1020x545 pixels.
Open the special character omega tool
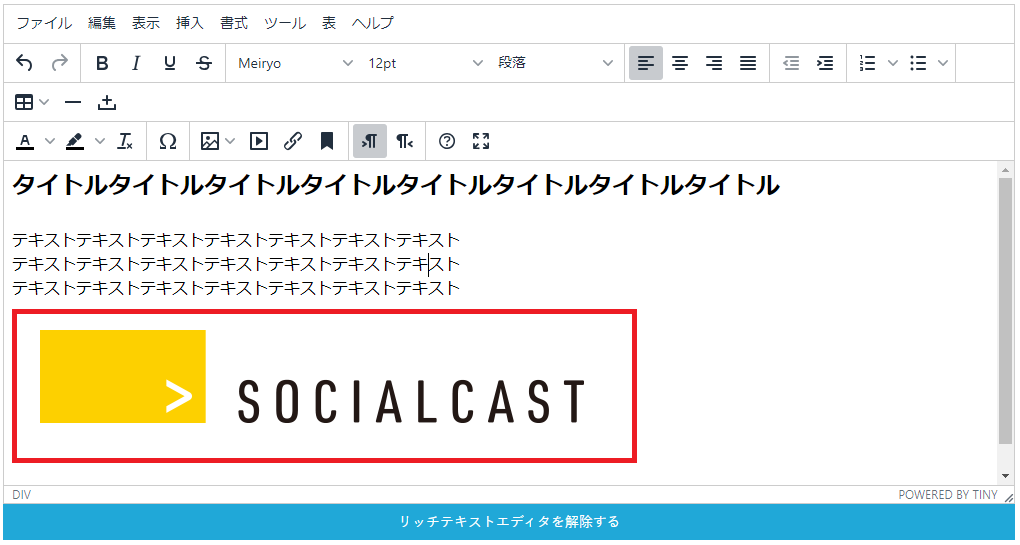(x=168, y=141)
